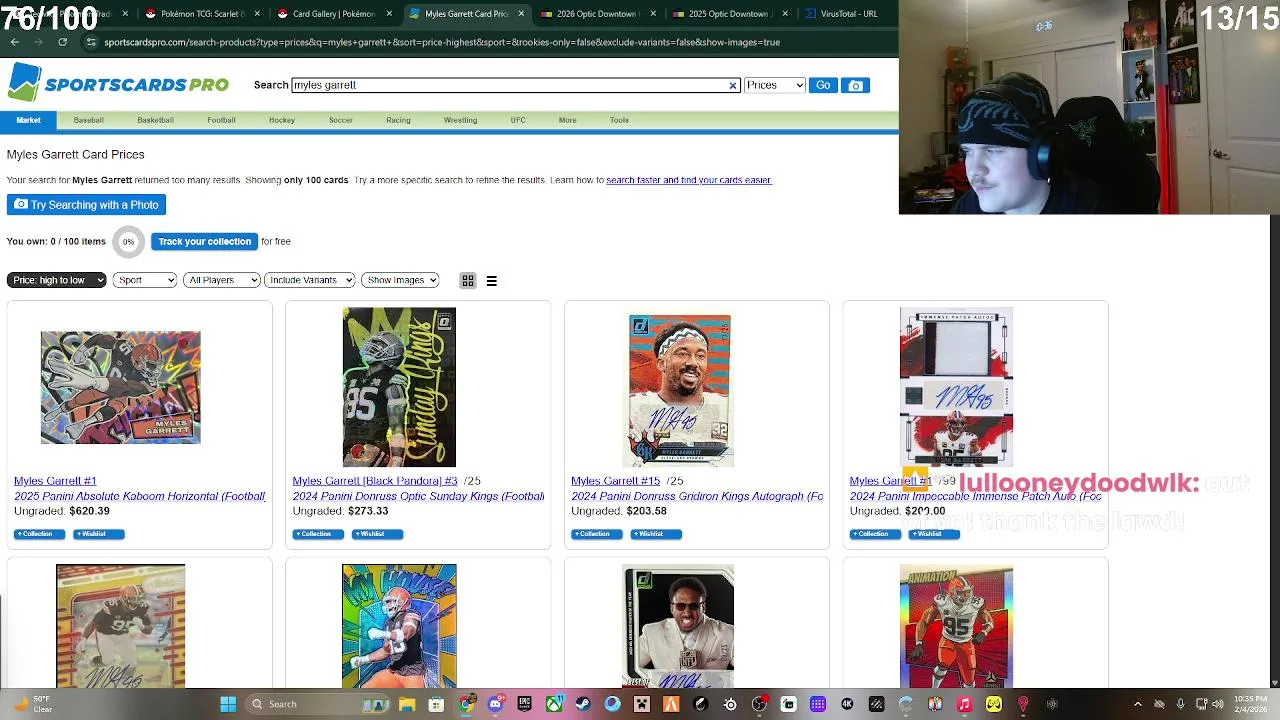This screenshot has height=720, width=1280.
Task: Open Microsoft Store taskbar icon
Action: [436, 704]
